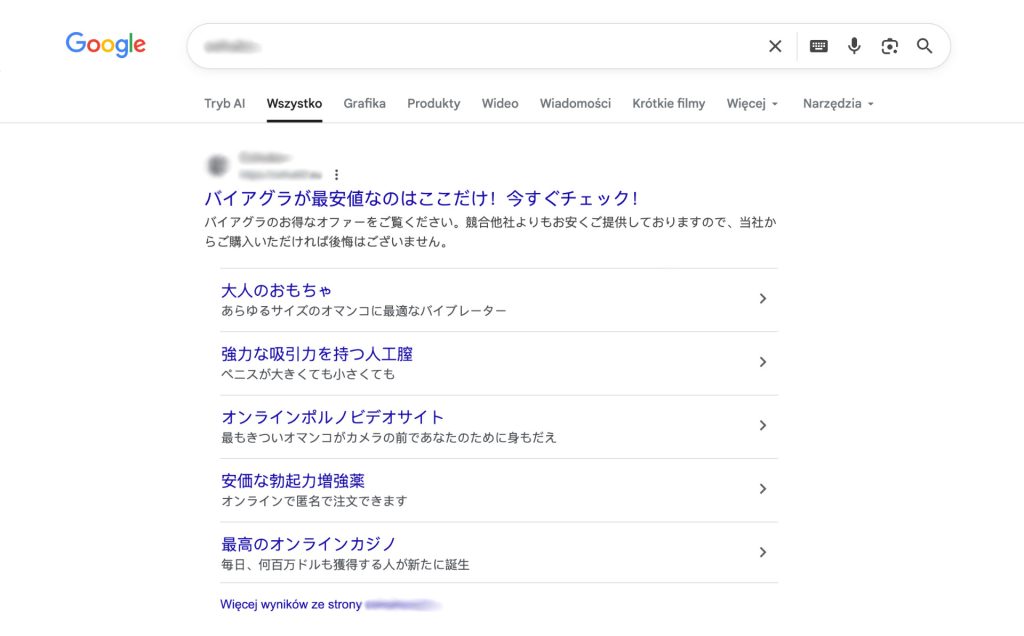Search by image using the Google Lens icon

pyautogui.click(x=889, y=46)
